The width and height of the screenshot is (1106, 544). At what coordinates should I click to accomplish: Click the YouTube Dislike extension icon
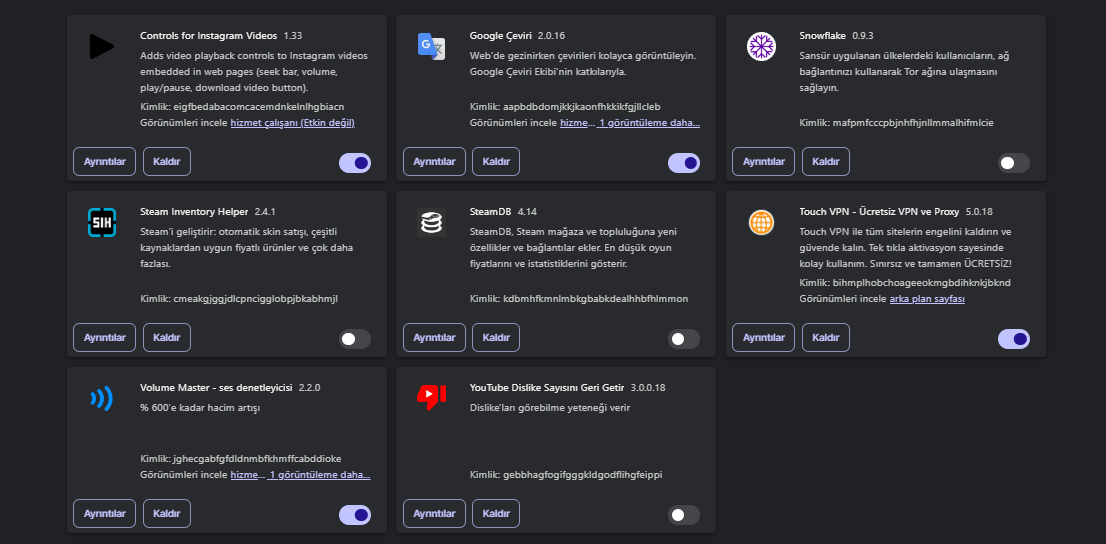click(431, 398)
